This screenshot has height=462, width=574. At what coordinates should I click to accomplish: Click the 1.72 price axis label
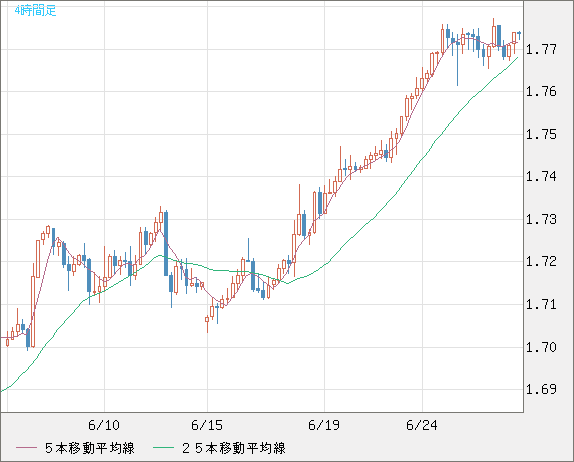(541, 261)
